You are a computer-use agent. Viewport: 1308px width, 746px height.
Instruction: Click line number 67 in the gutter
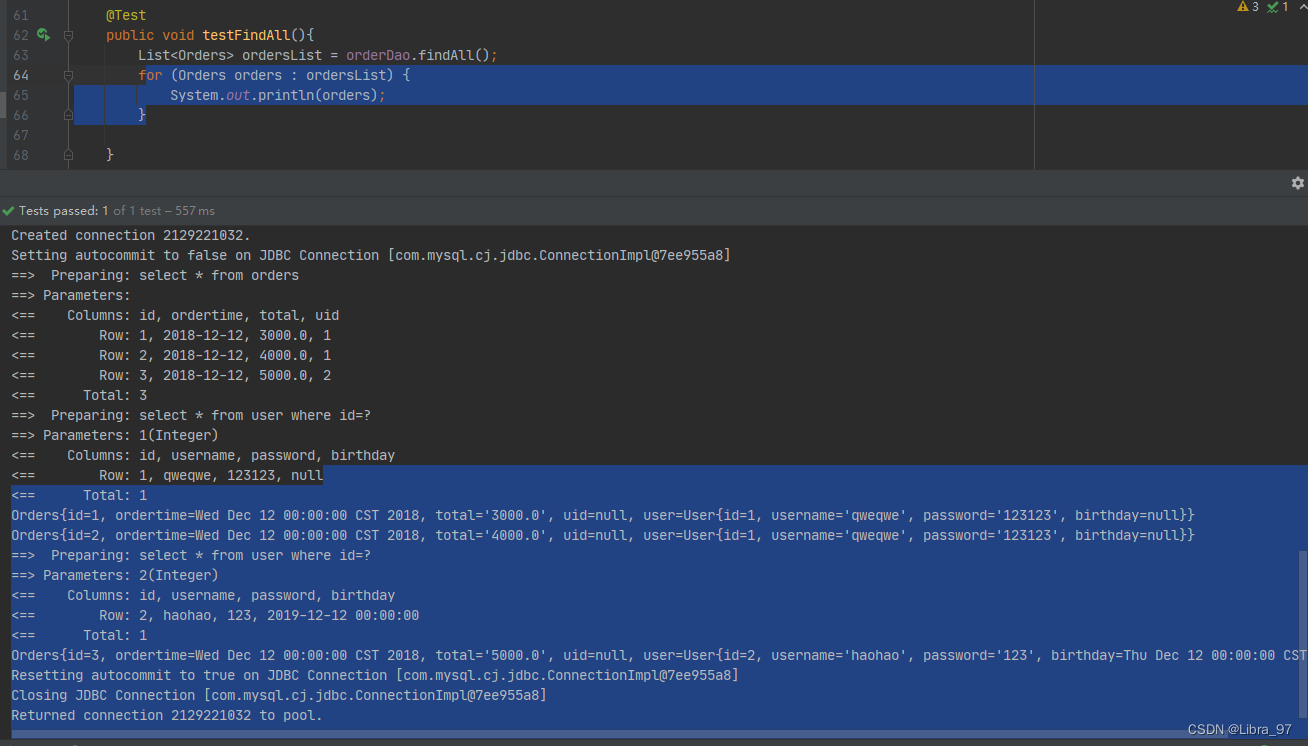[x=21, y=135]
